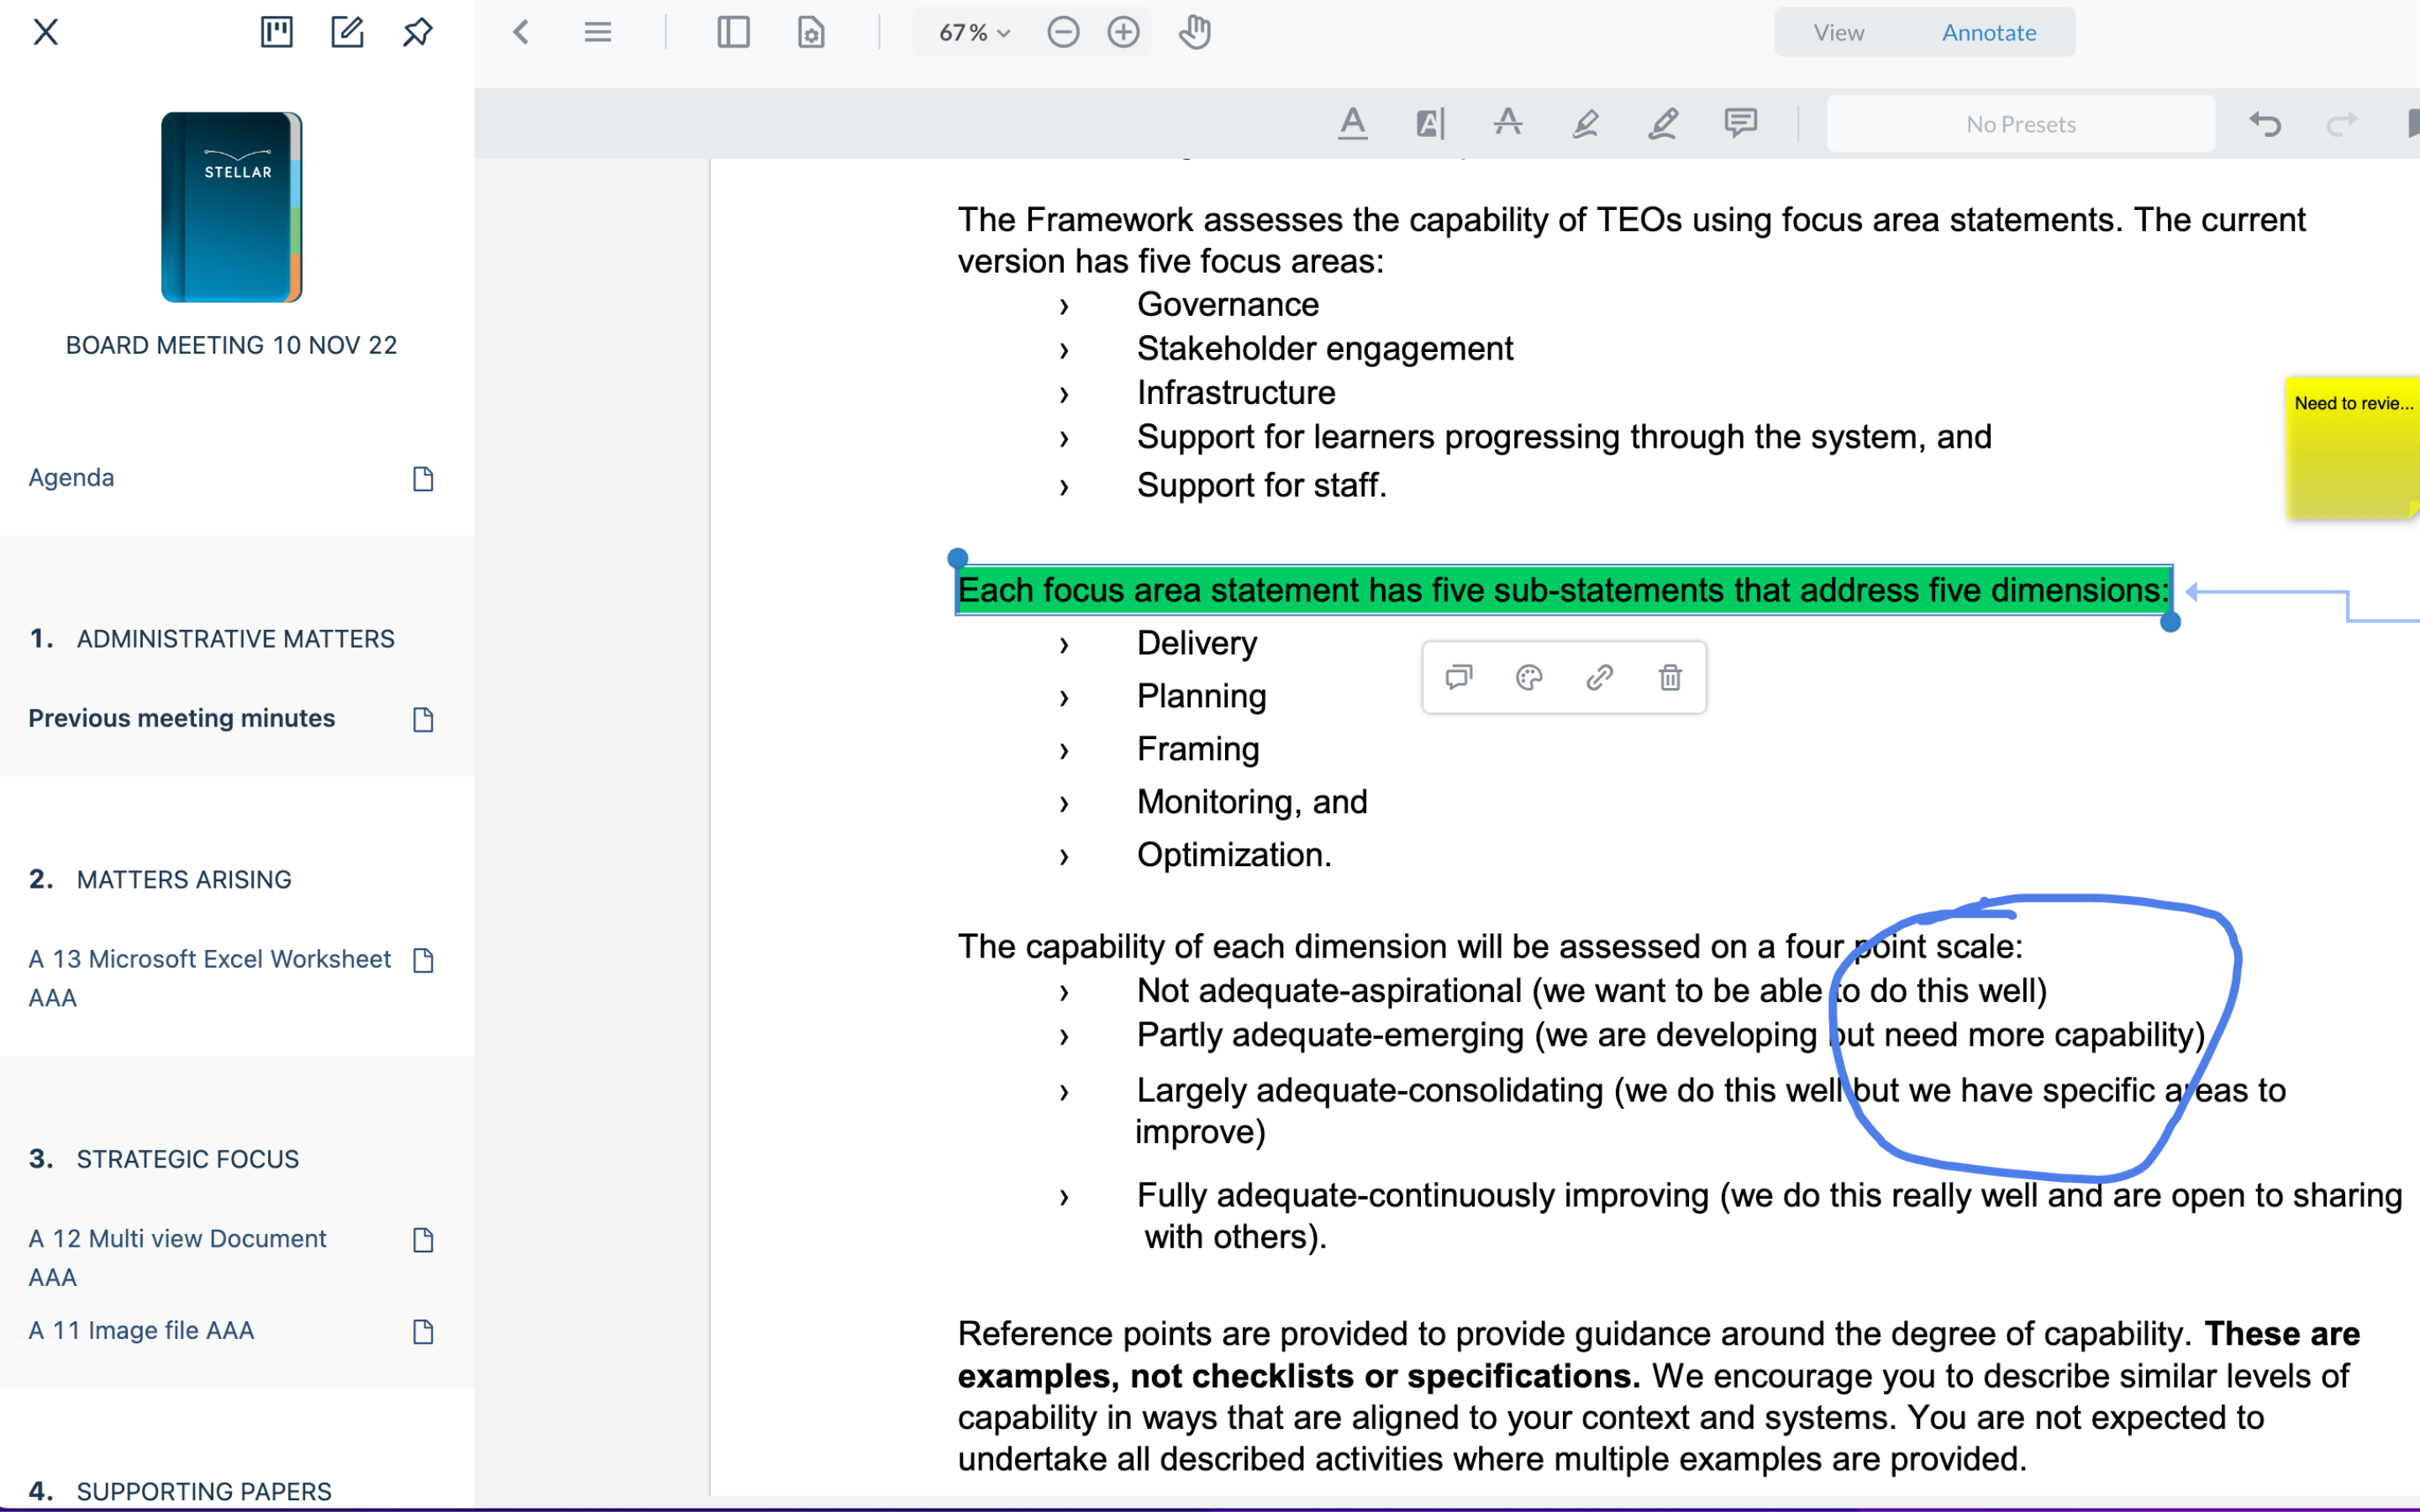The width and height of the screenshot is (2420, 1512).
Task: Open the No Presets dropdown
Action: pos(2020,124)
